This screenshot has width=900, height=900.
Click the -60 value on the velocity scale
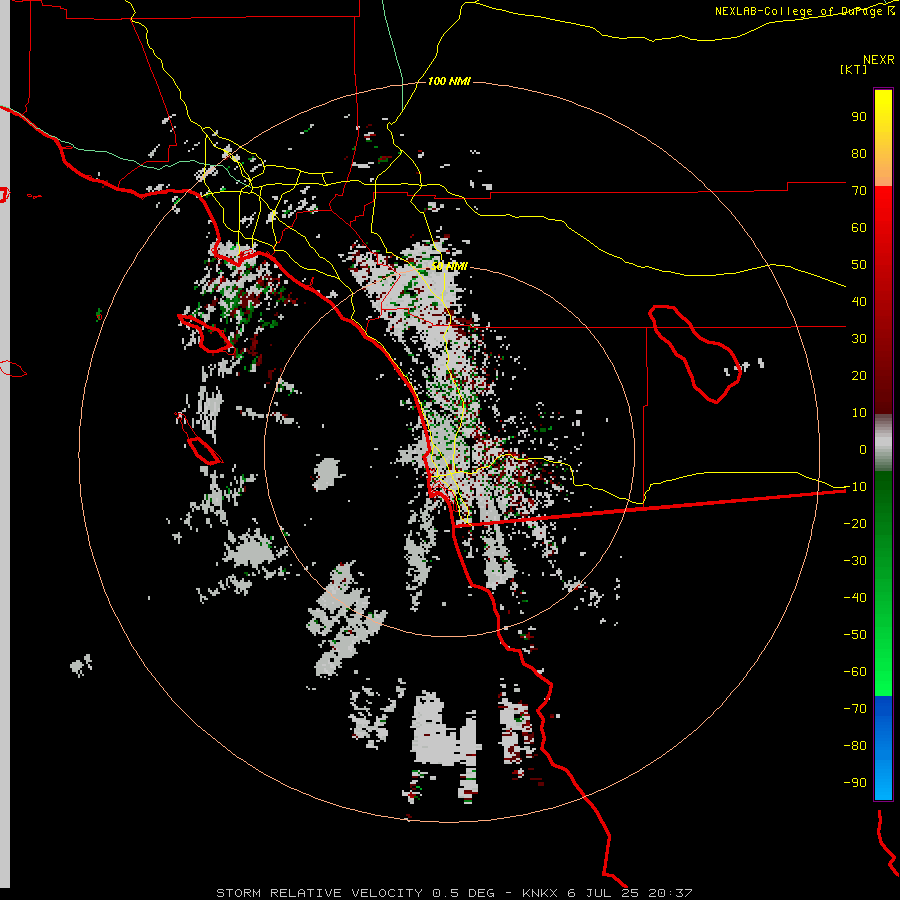[x=855, y=672]
